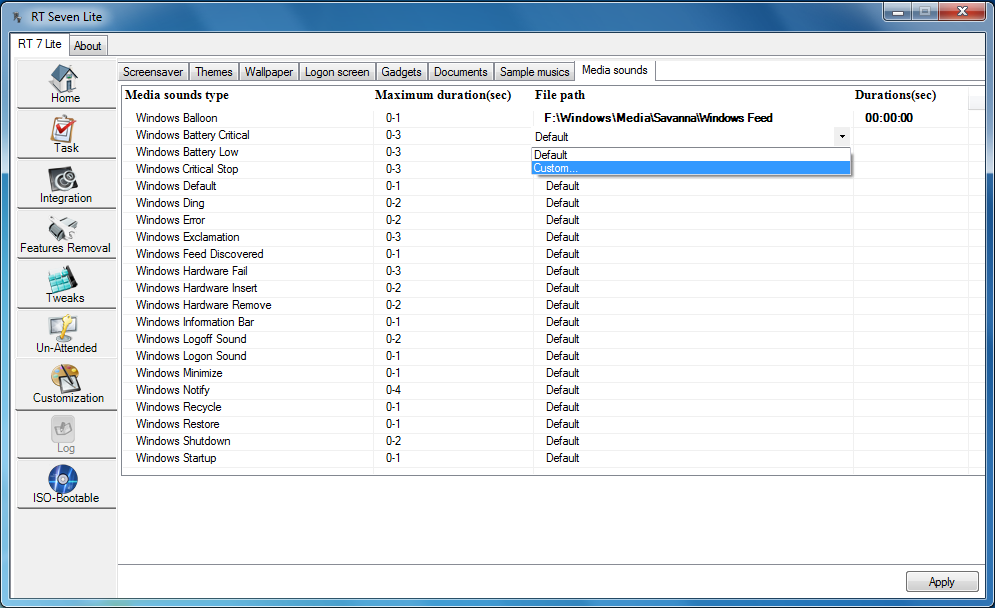Click the Default file path for Windows Notify
Viewport: 995px width, 608px height.
tap(562, 390)
